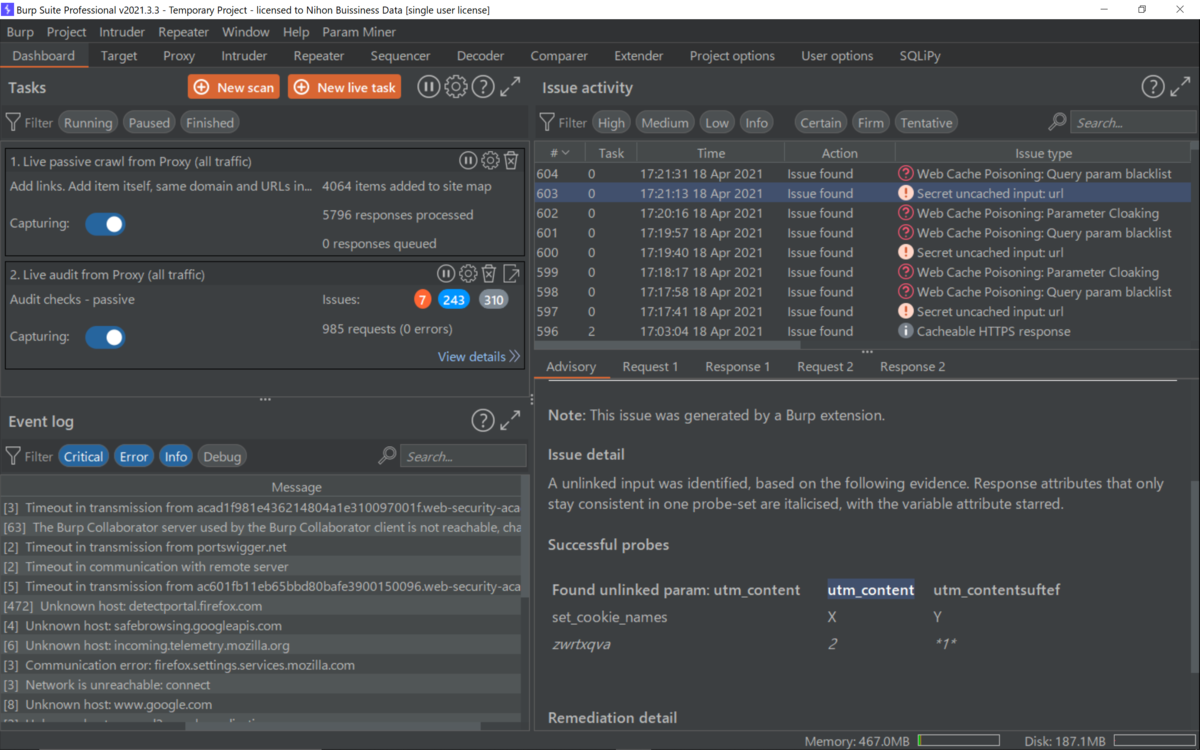Click the Event log filter funnel icon
The image size is (1200, 750).
point(13,456)
